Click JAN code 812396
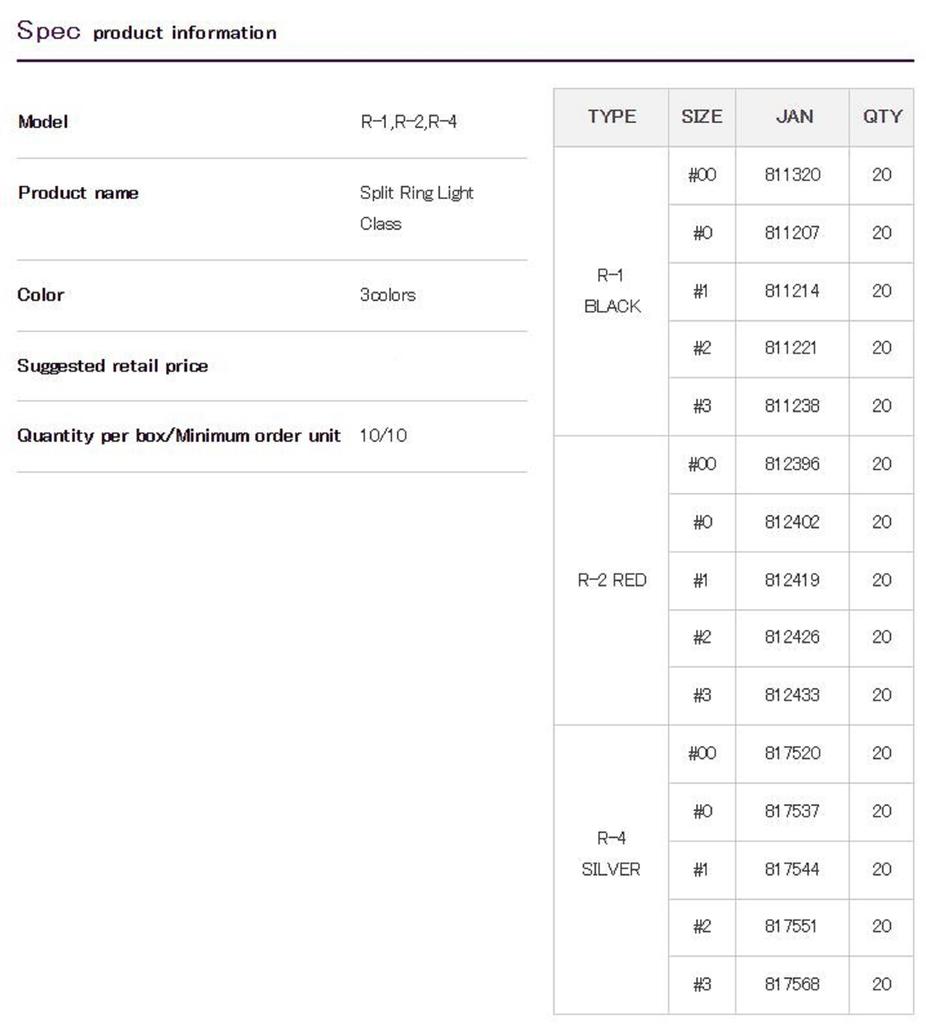This screenshot has height=1024, width=926. click(x=792, y=464)
